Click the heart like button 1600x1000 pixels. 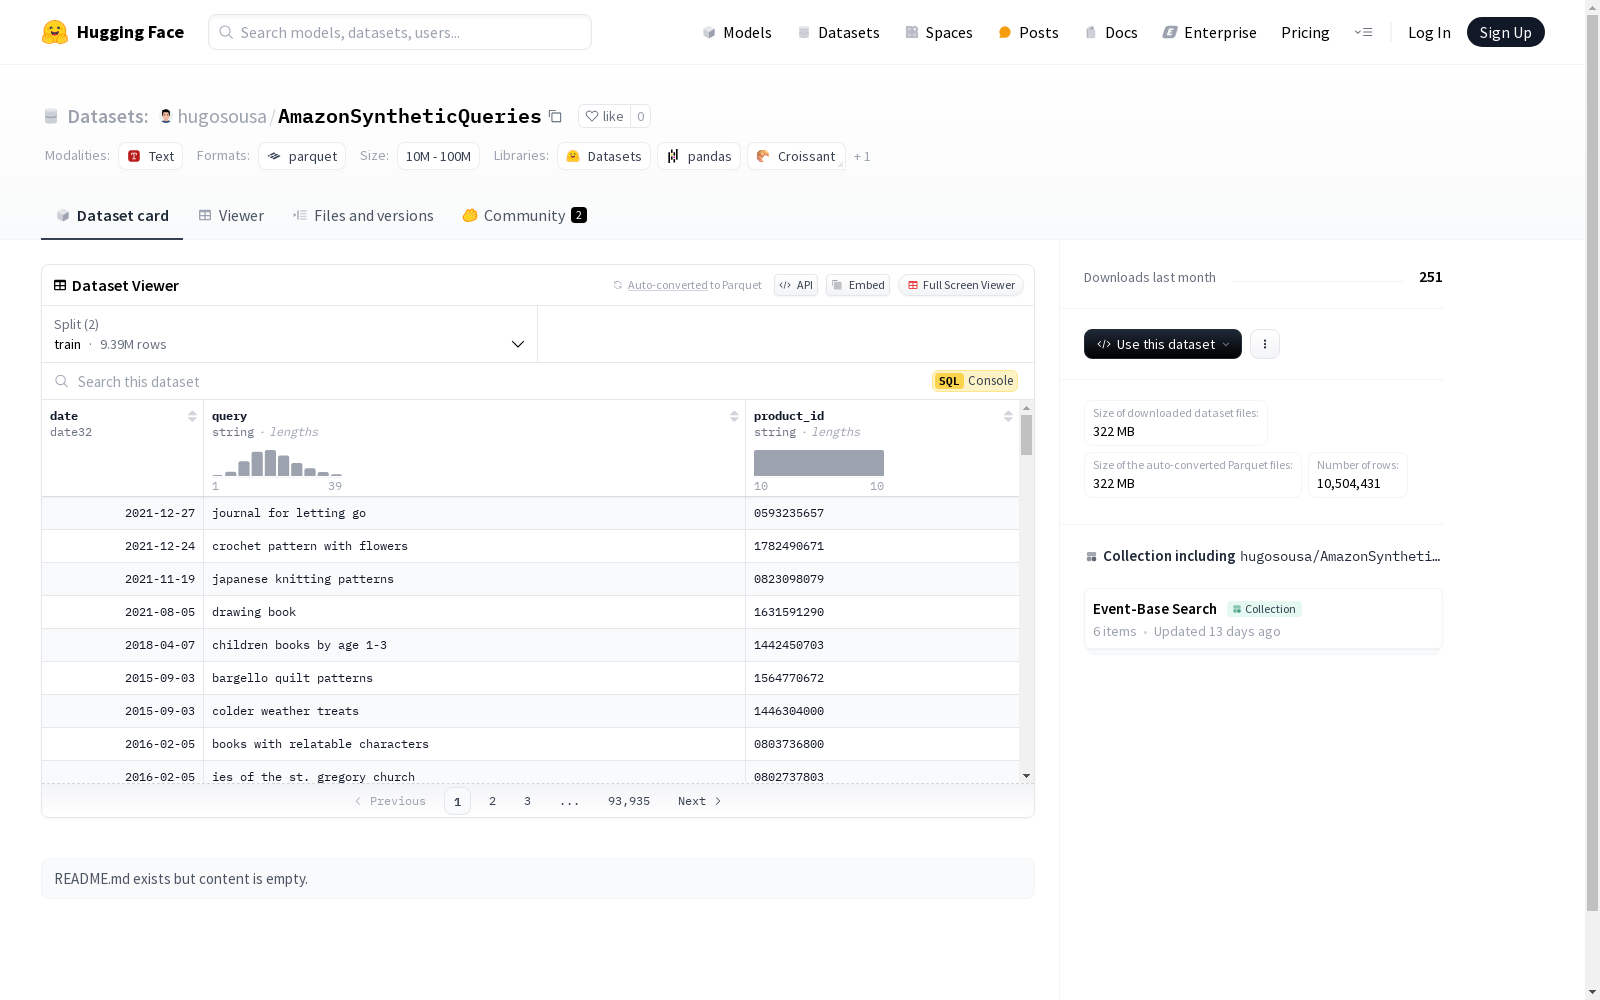pyautogui.click(x=604, y=116)
